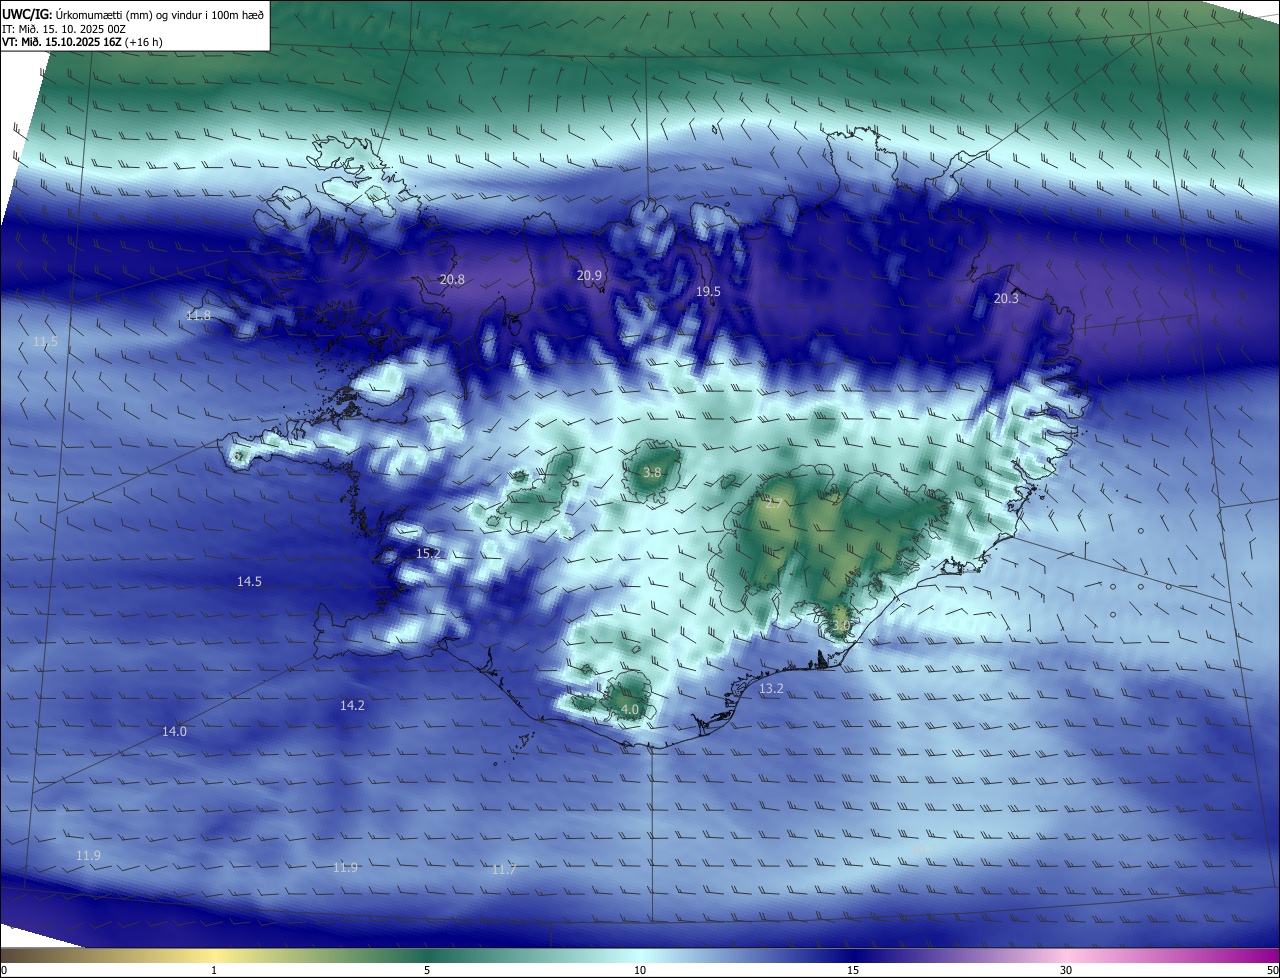Click the 3.8 value on the glacier
Viewport: 1280px width, 978px height.
652,472
